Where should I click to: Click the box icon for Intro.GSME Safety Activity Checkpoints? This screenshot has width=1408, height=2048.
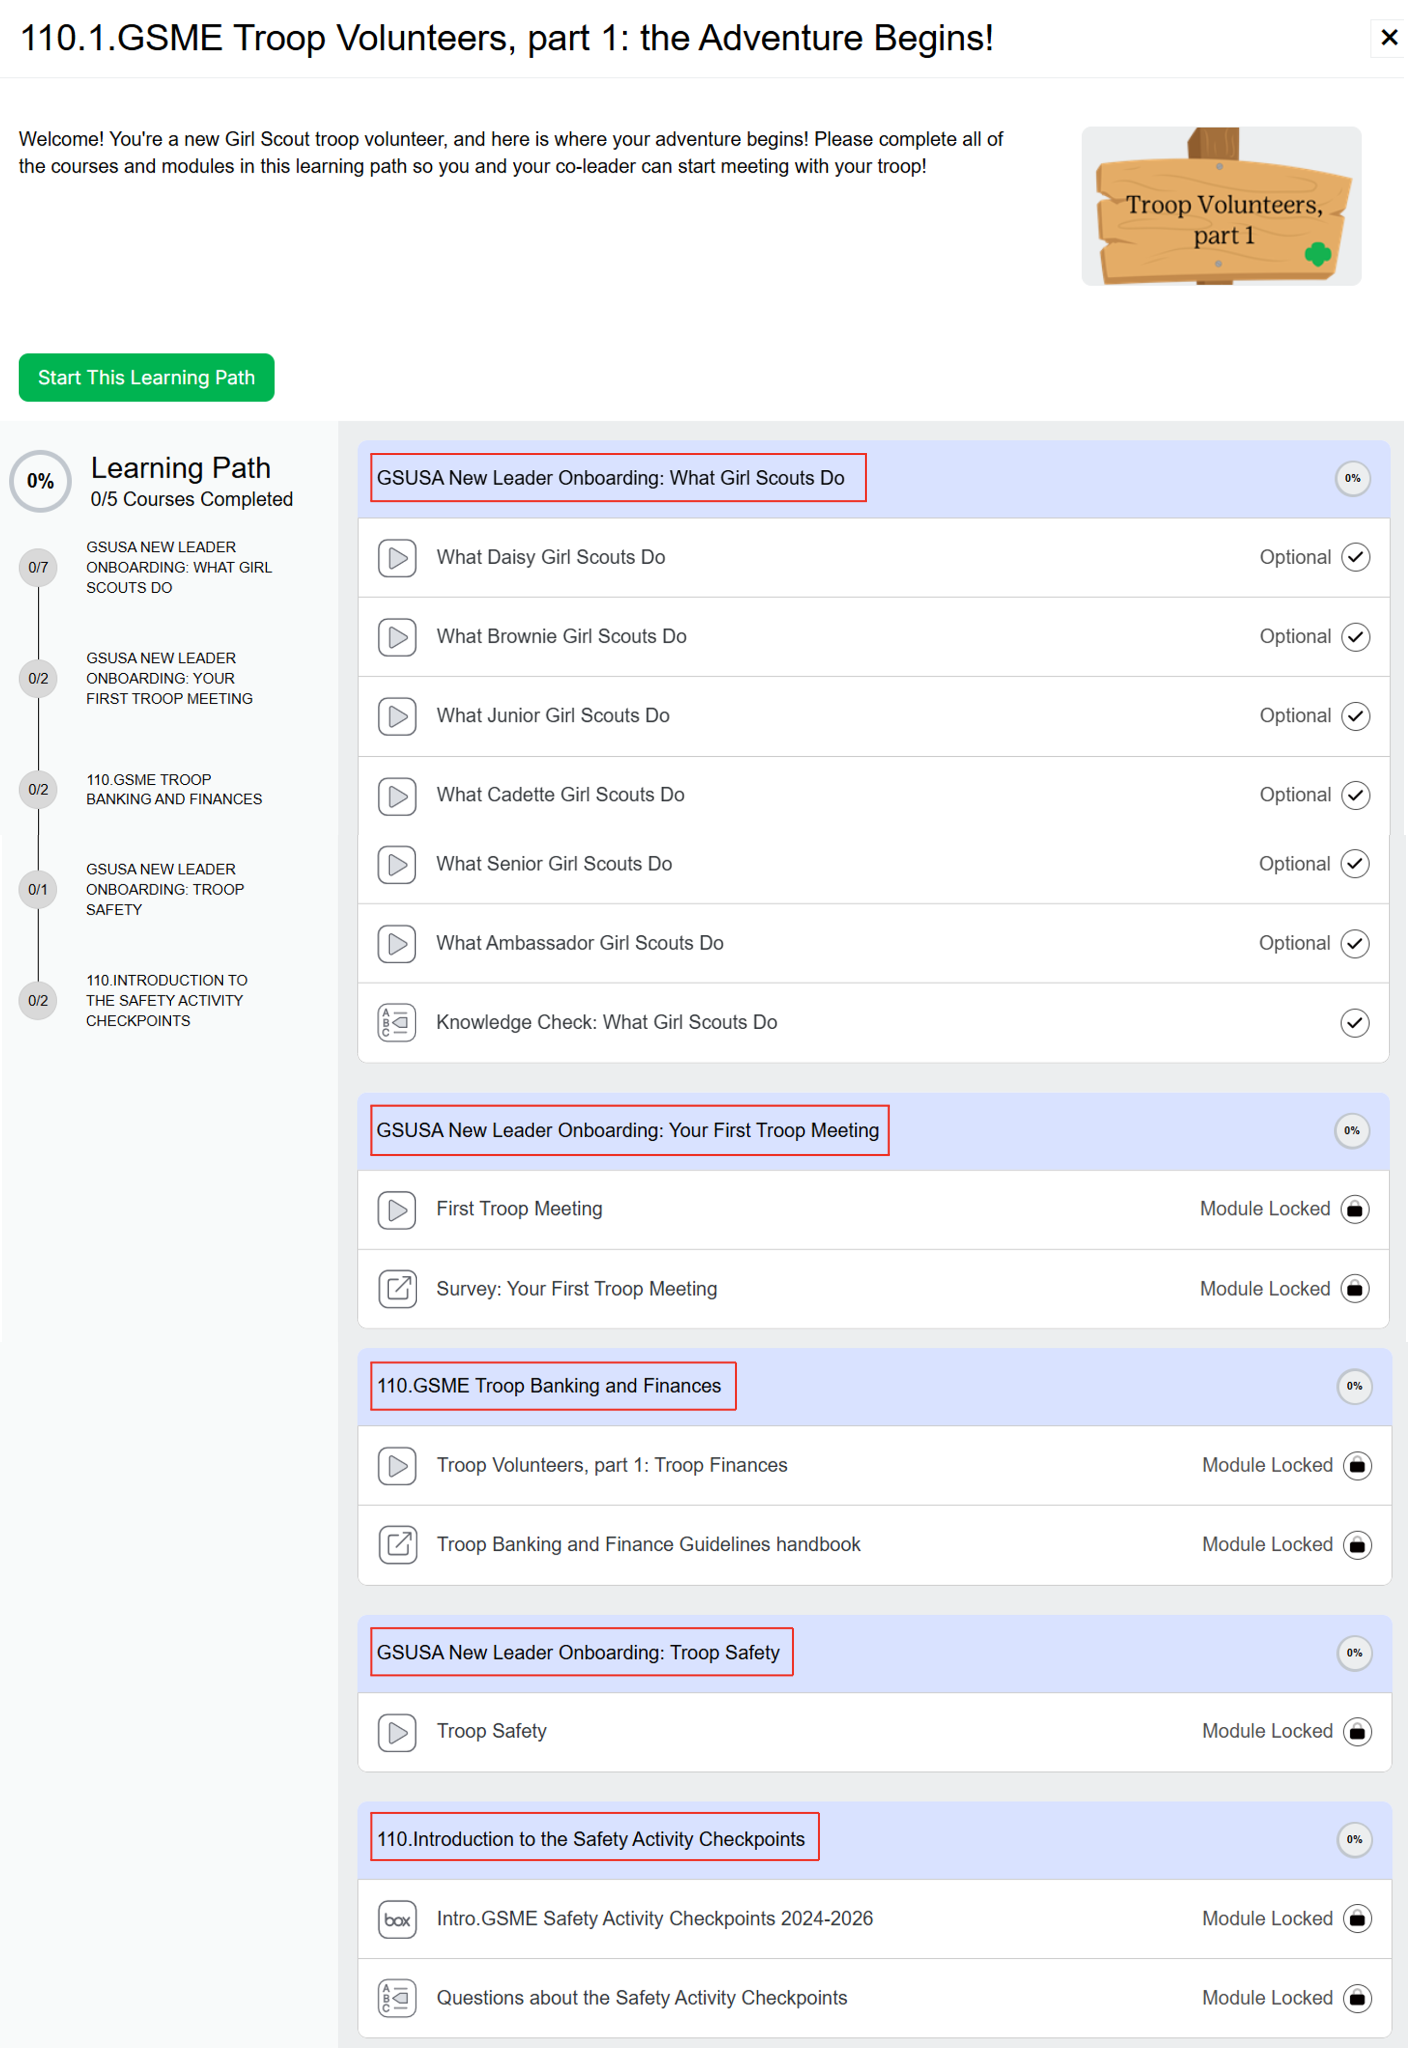pos(397,1919)
